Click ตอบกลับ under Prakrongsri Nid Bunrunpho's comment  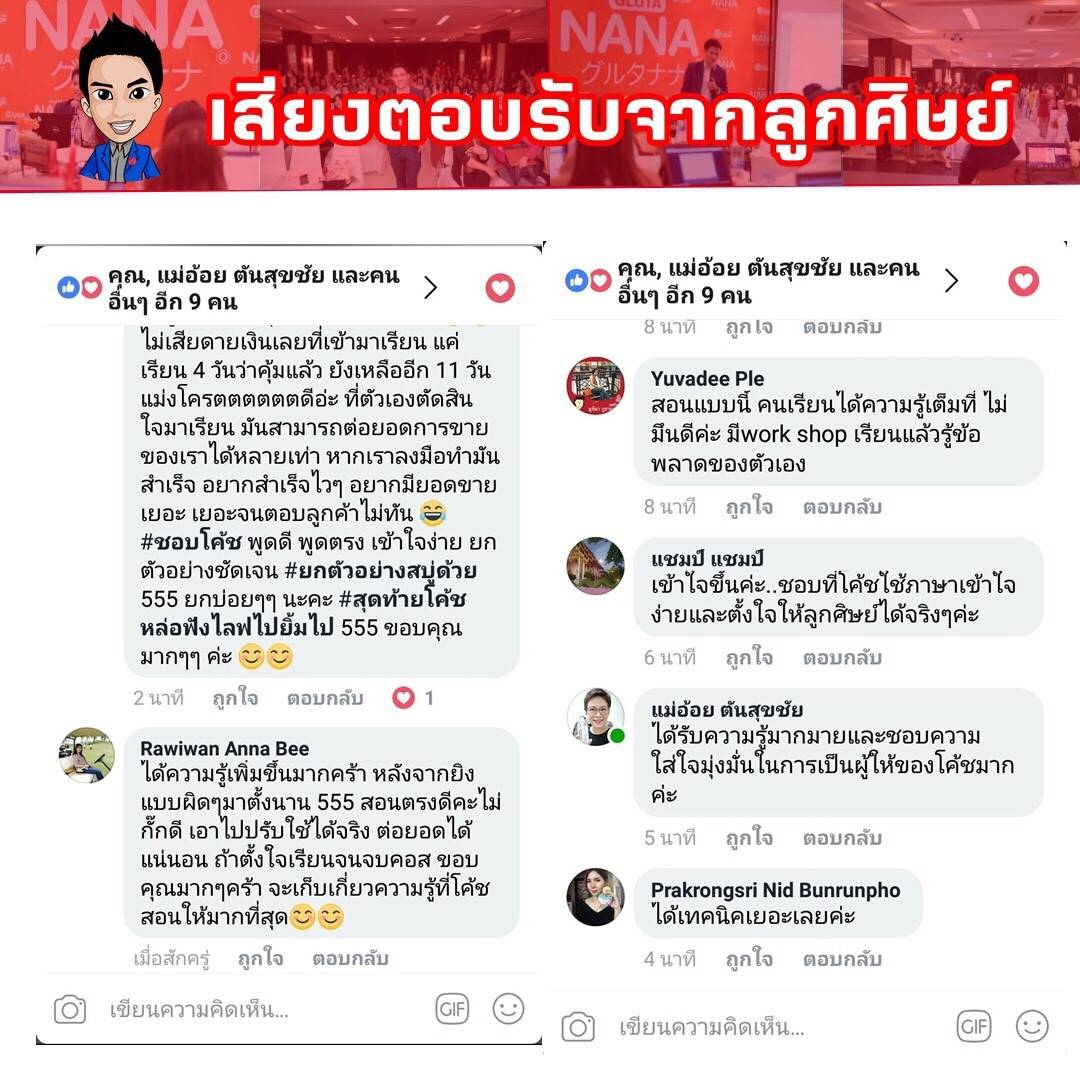coord(842,959)
